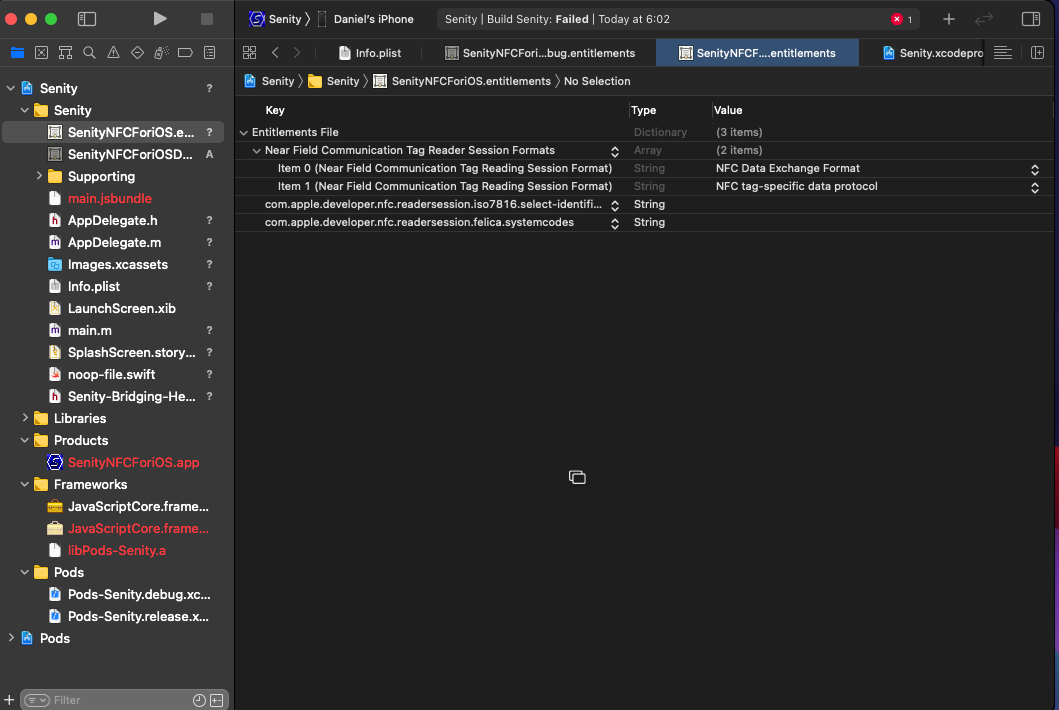Select AppDelegate.m in the file navigator
The width and height of the screenshot is (1059, 710).
(x=114, y=242)
